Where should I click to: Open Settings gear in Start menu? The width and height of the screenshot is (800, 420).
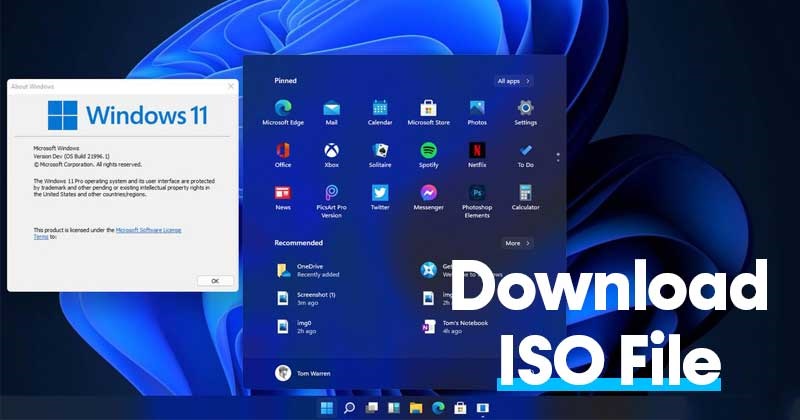point(526,112)
